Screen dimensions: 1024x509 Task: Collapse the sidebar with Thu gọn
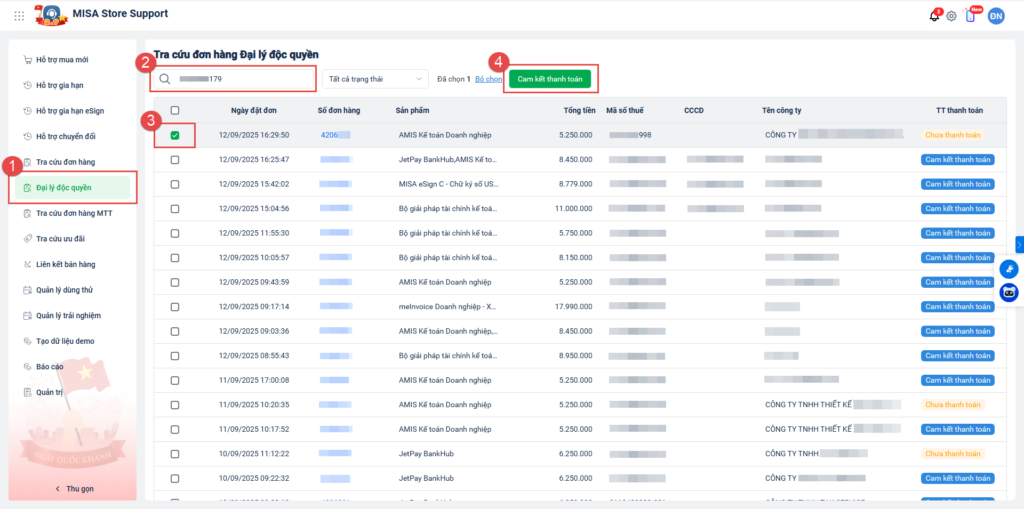[73, 488]
